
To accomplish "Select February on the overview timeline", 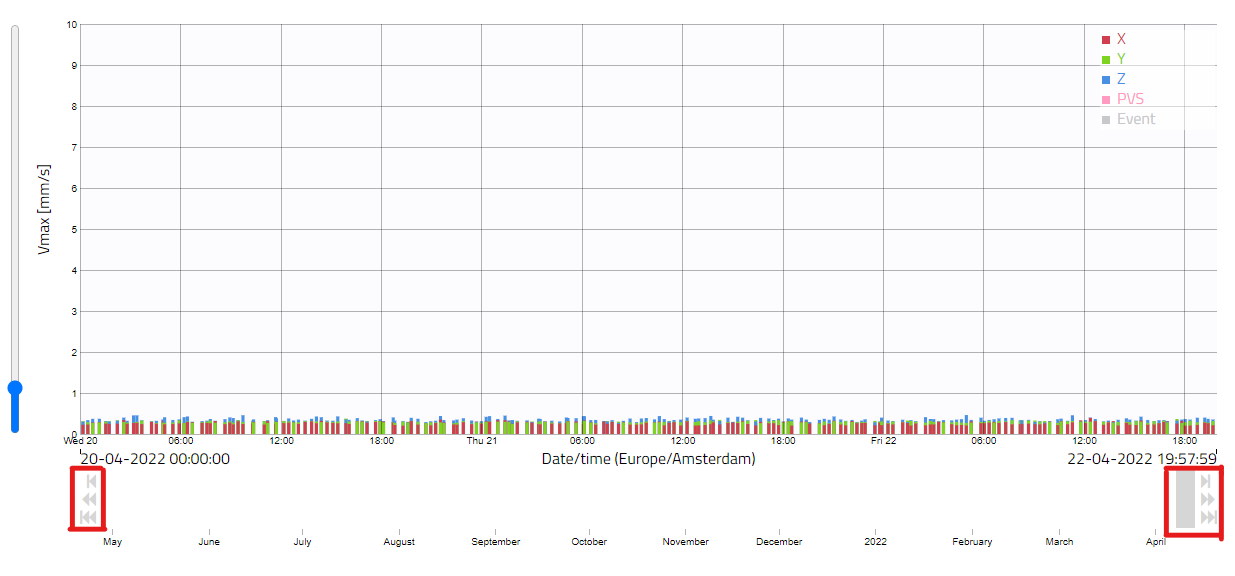I will click(x=972, y=542).
